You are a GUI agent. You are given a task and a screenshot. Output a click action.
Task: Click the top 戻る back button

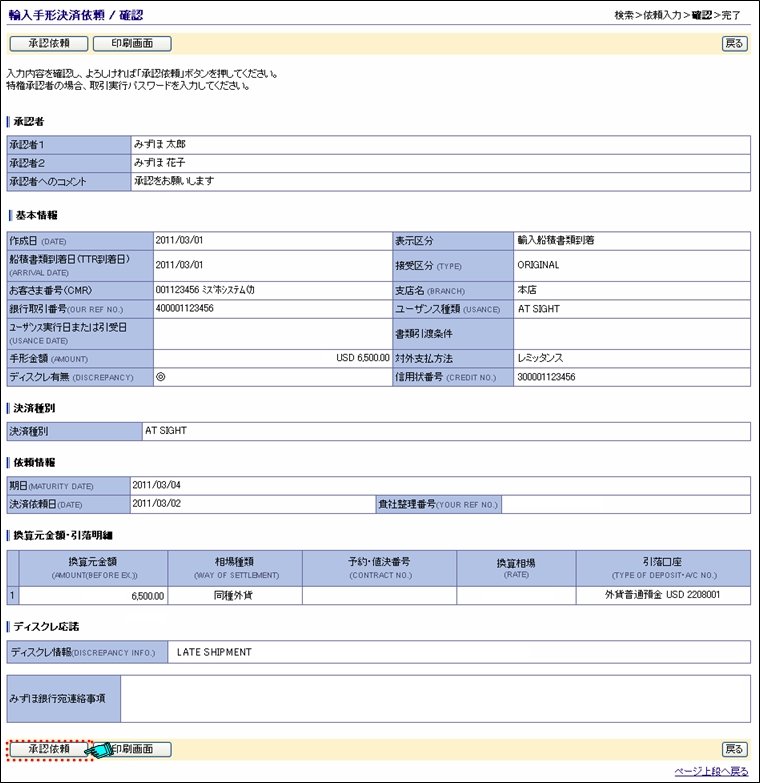point(734,43)
